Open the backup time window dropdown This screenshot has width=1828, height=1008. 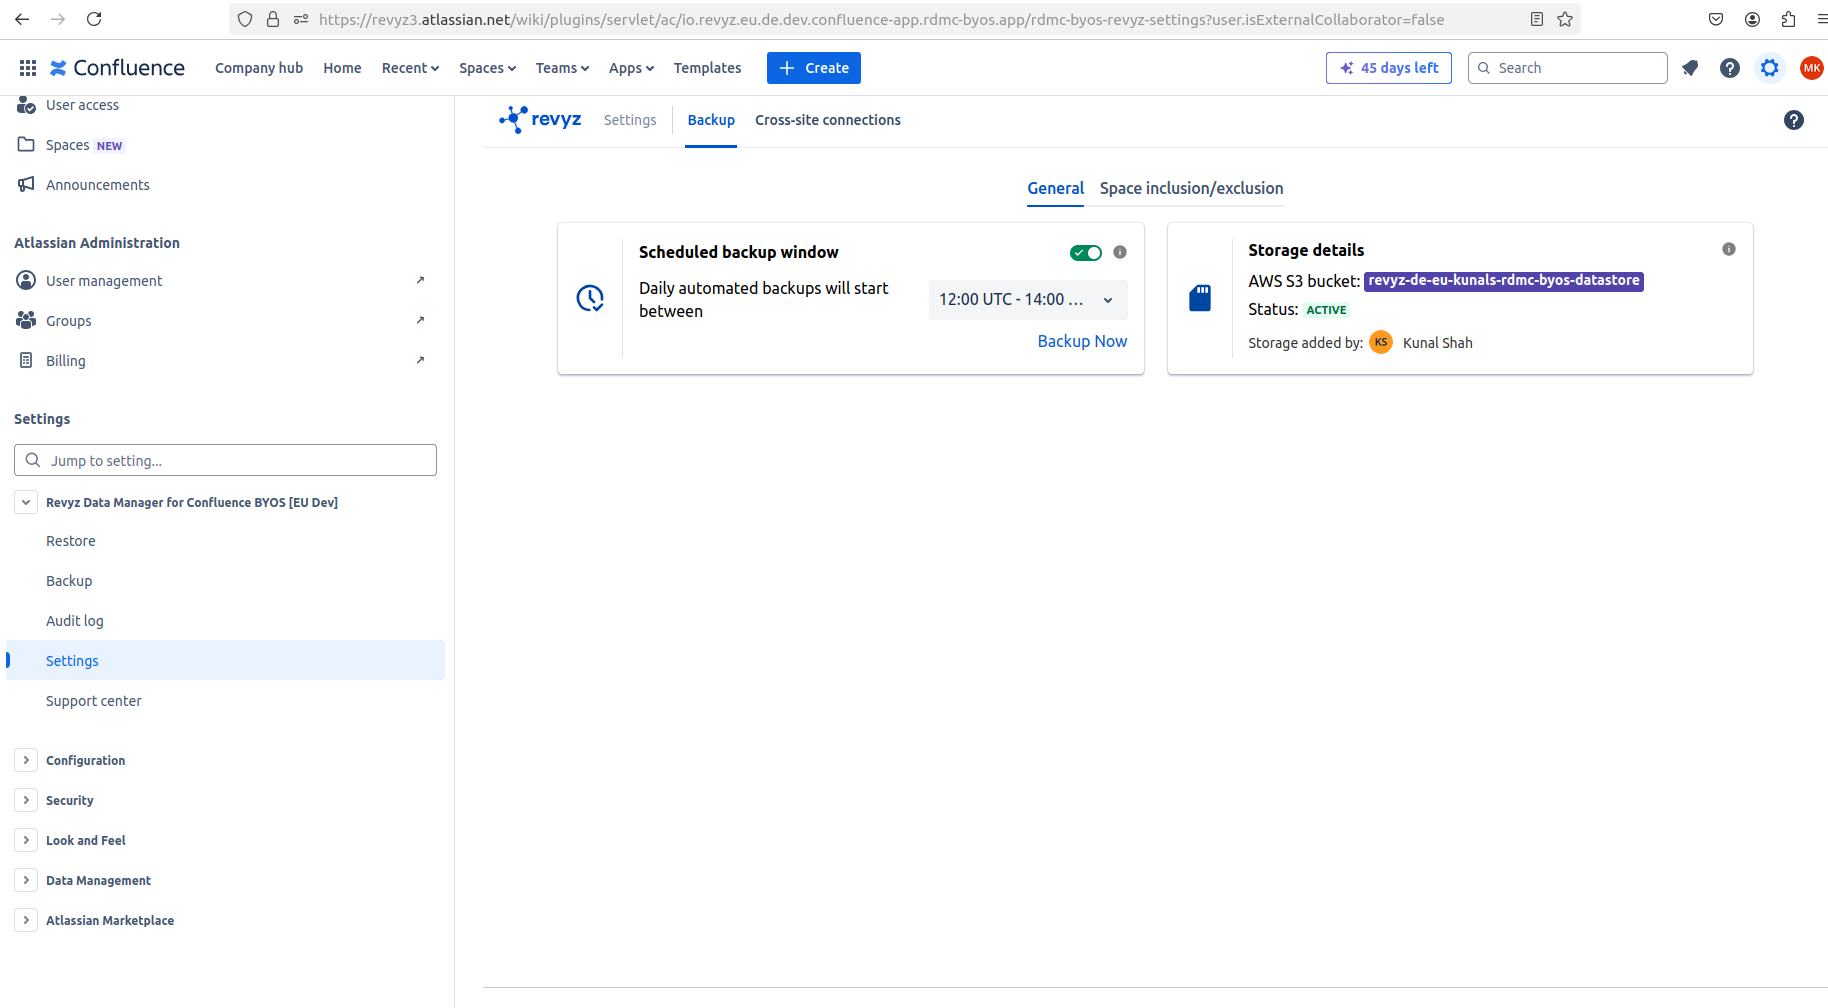1028,300
